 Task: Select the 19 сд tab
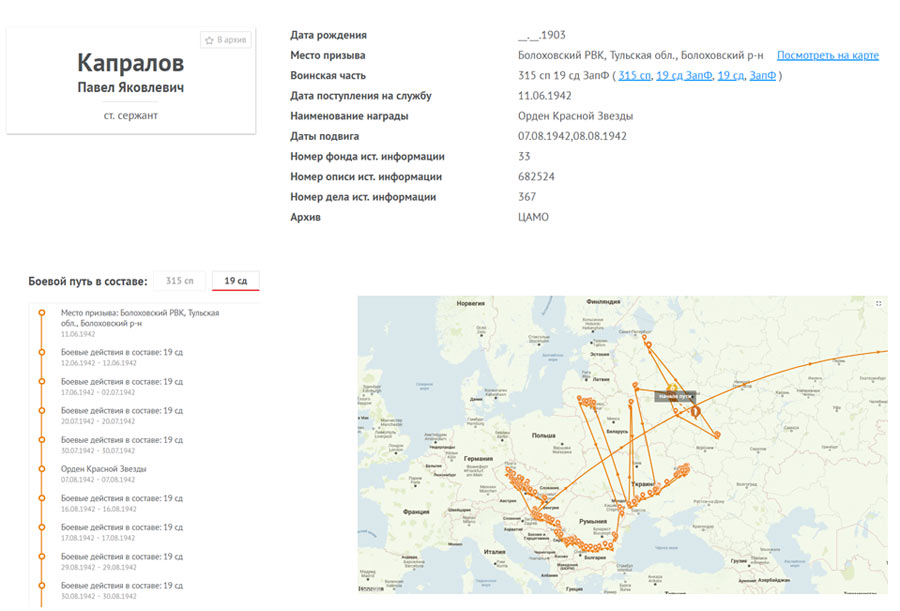[x=235, y=281]
